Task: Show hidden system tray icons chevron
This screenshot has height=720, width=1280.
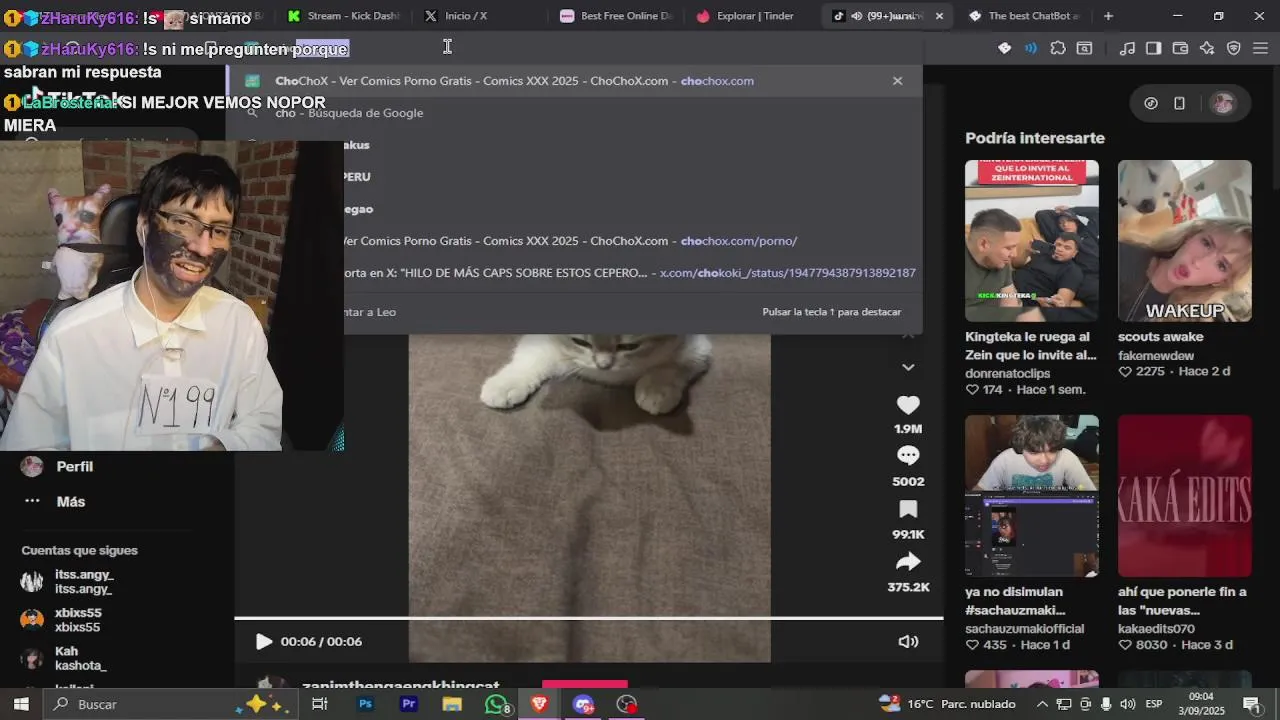Action: click(1042, 704)
